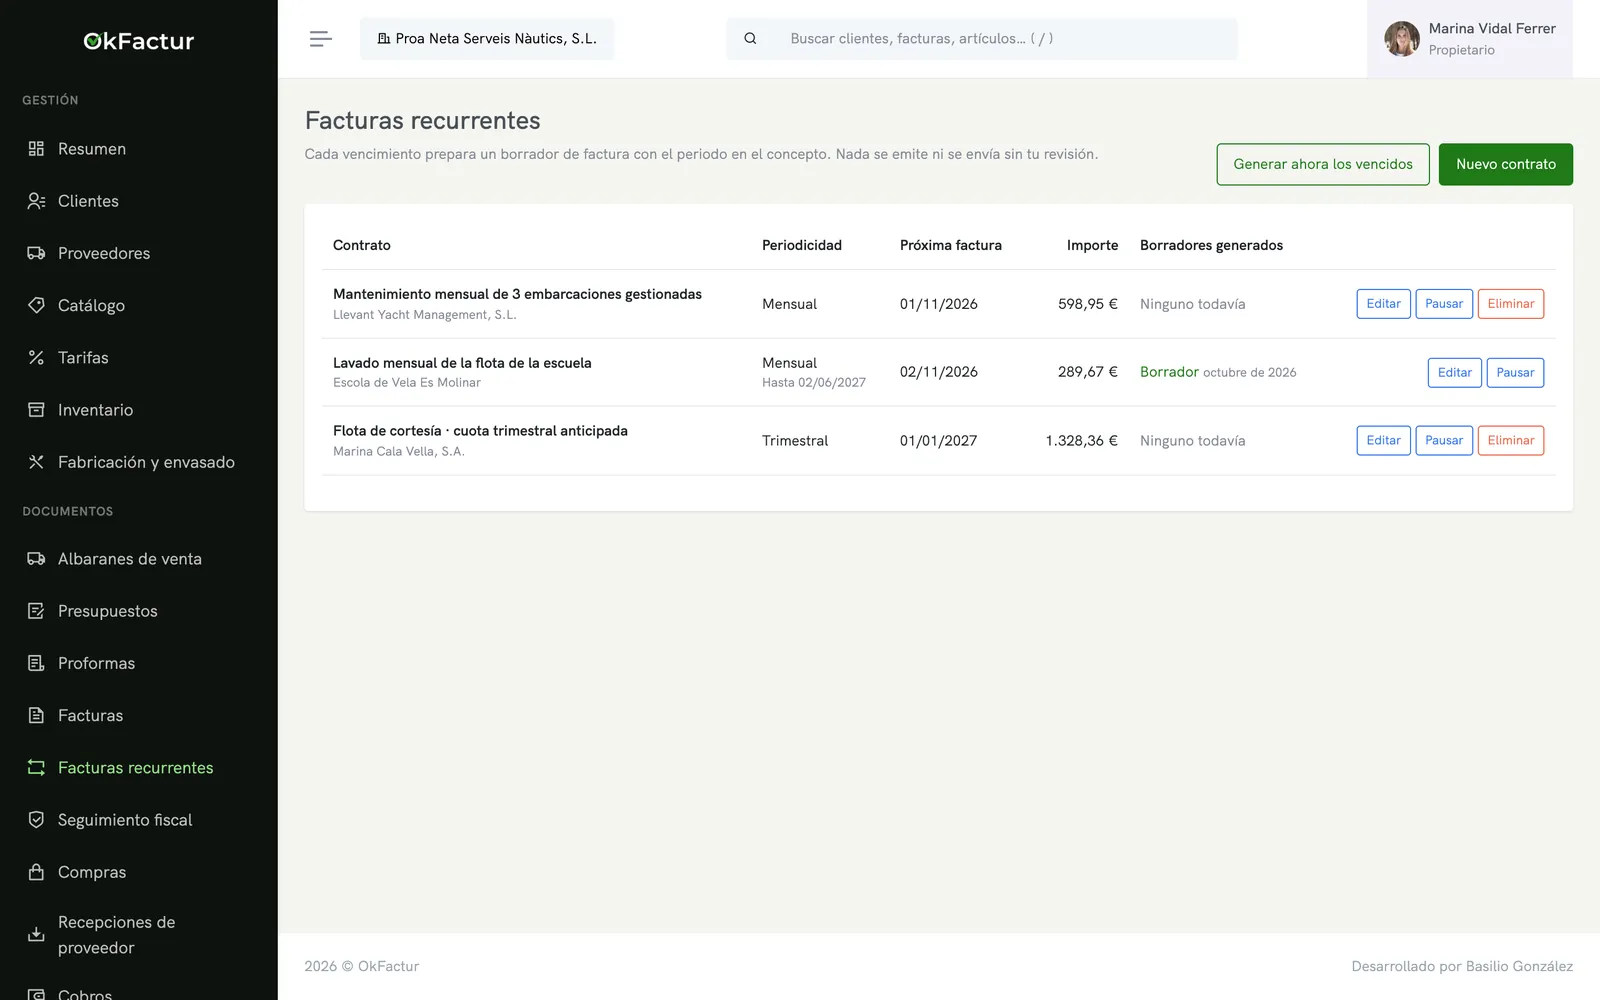Click Generar ahora los vencidos button
The image size is (1600, 1000).
[1323, 164]
